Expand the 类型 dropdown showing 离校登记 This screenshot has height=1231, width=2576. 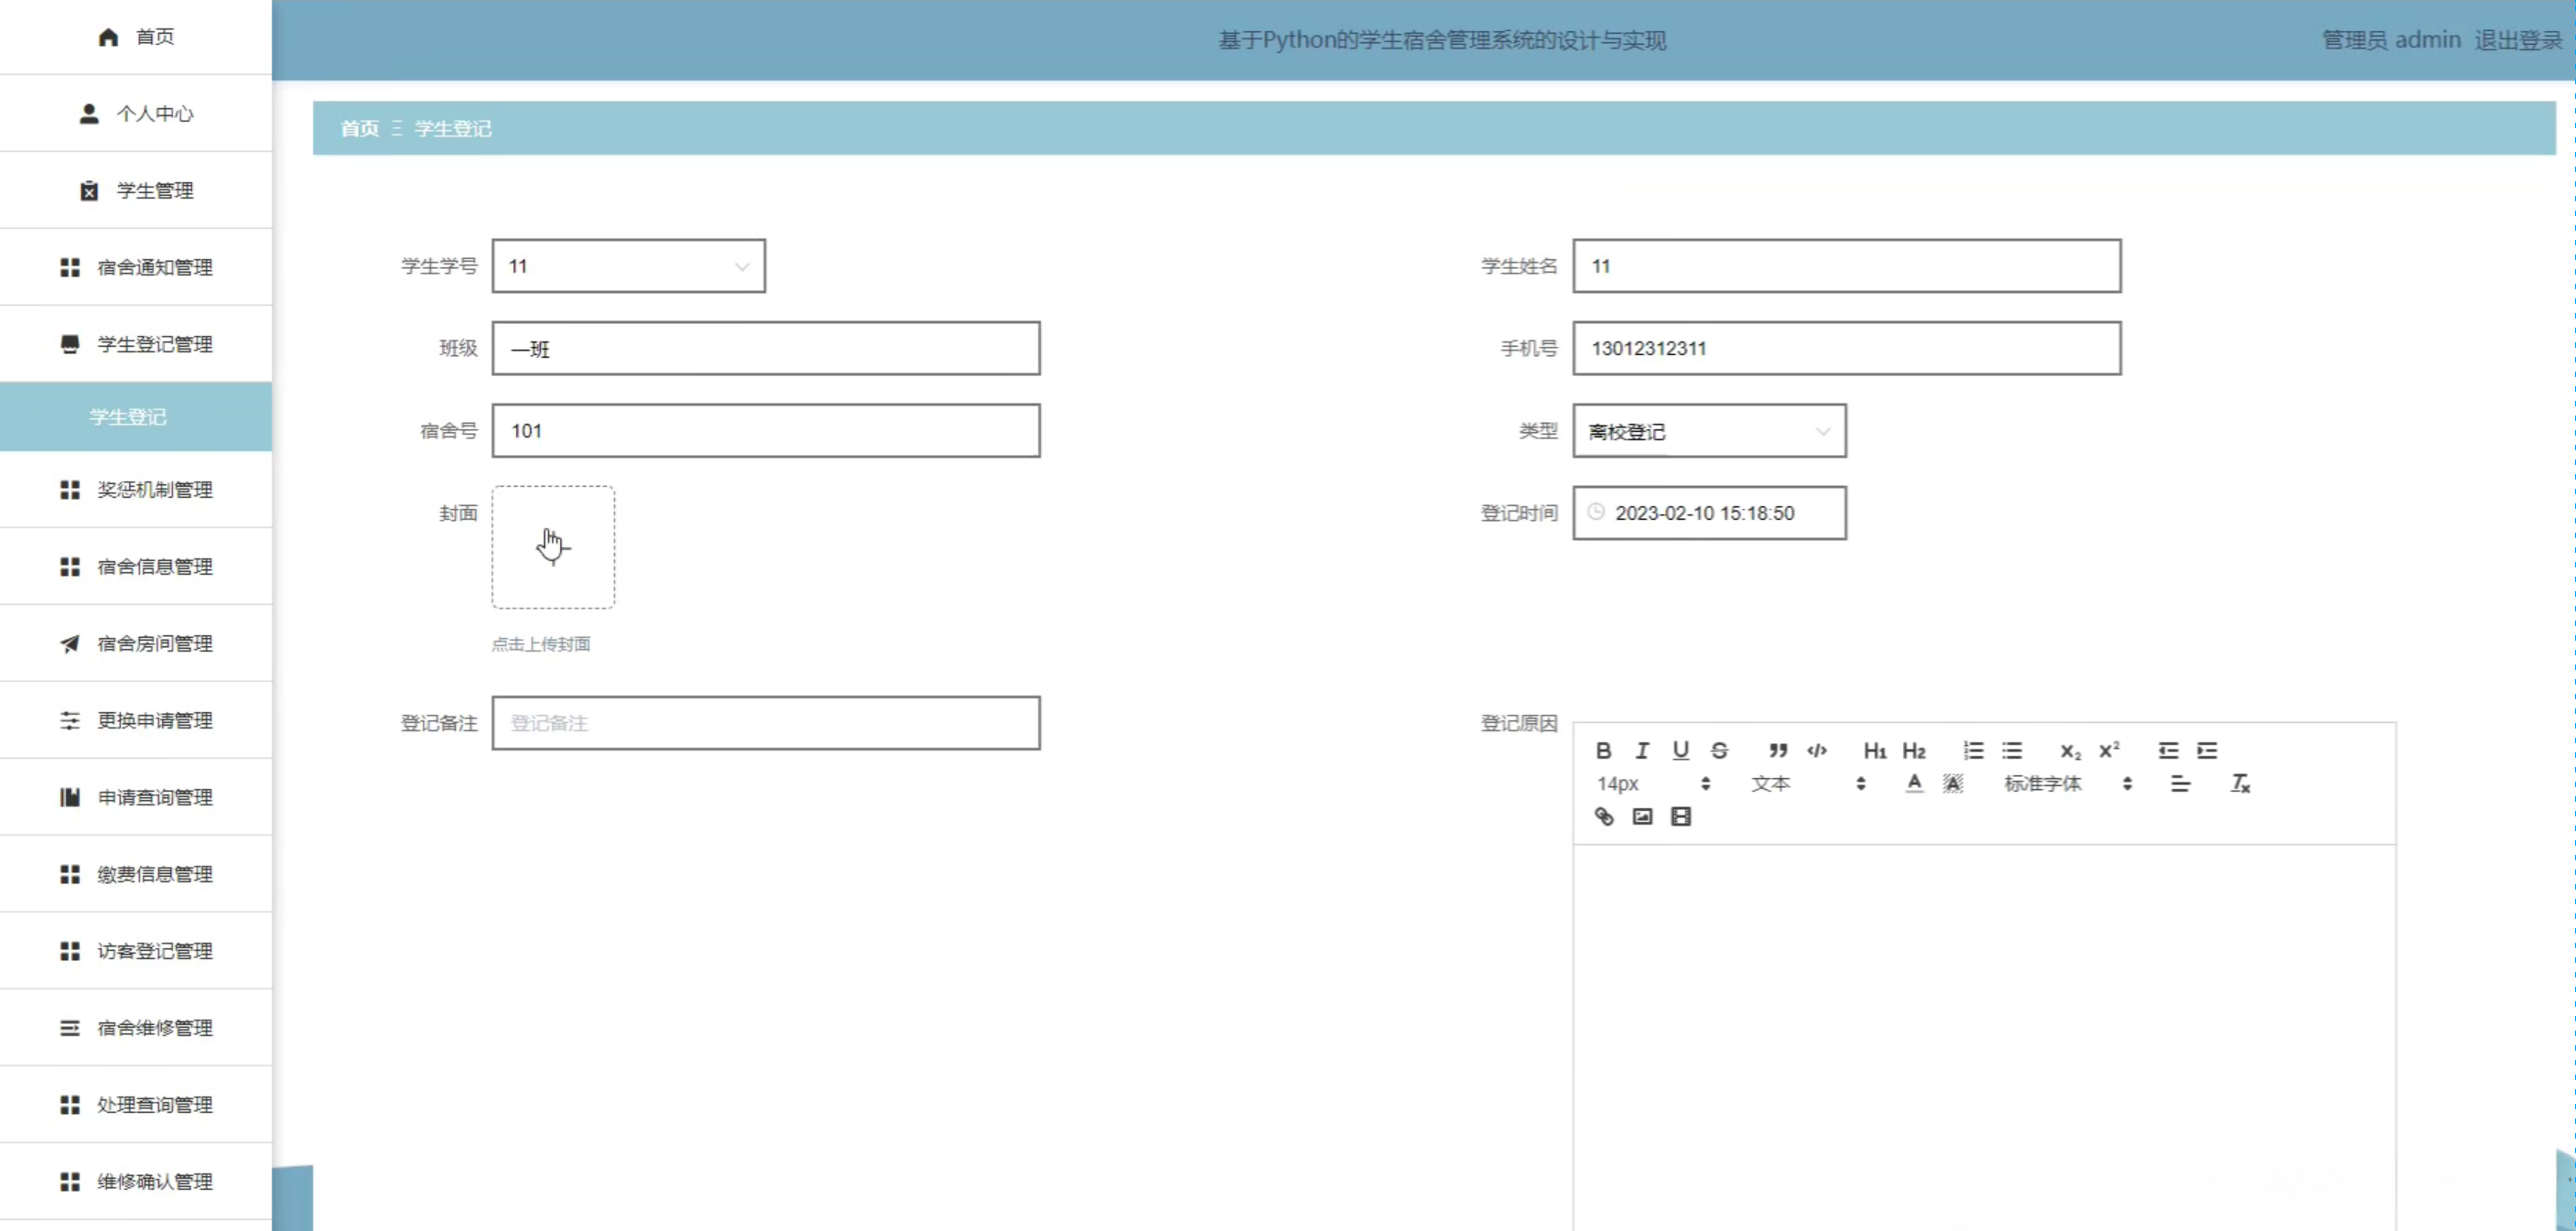(1709, 431)
